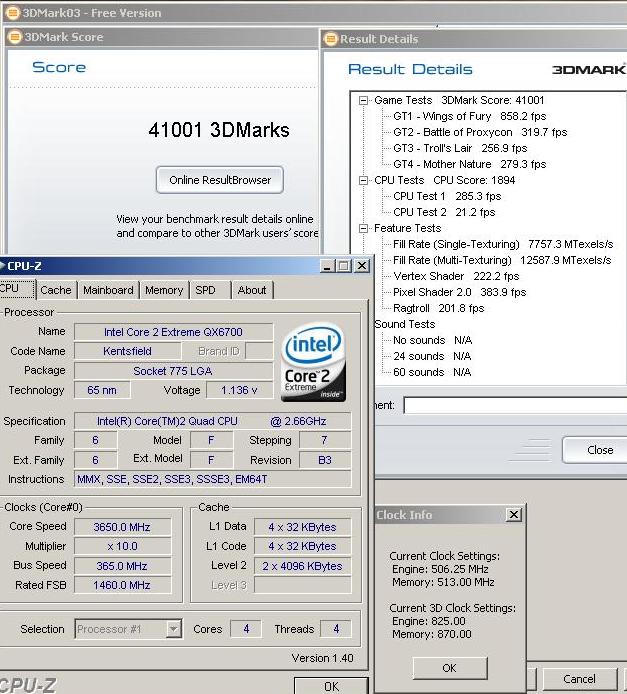Click the Specification field text
The image size is (627, 694).
point(212,421)
